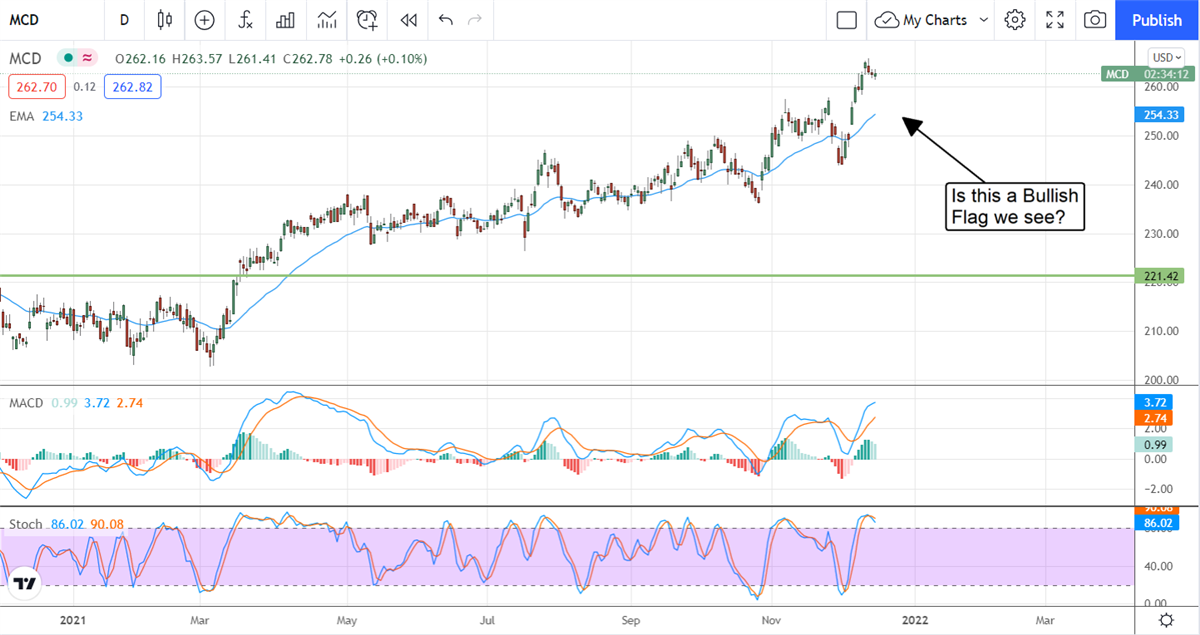Viewport: 1200px width, 635px height.
Task: Create an alert with the alarm clock icon
Action: click(367, 20)
